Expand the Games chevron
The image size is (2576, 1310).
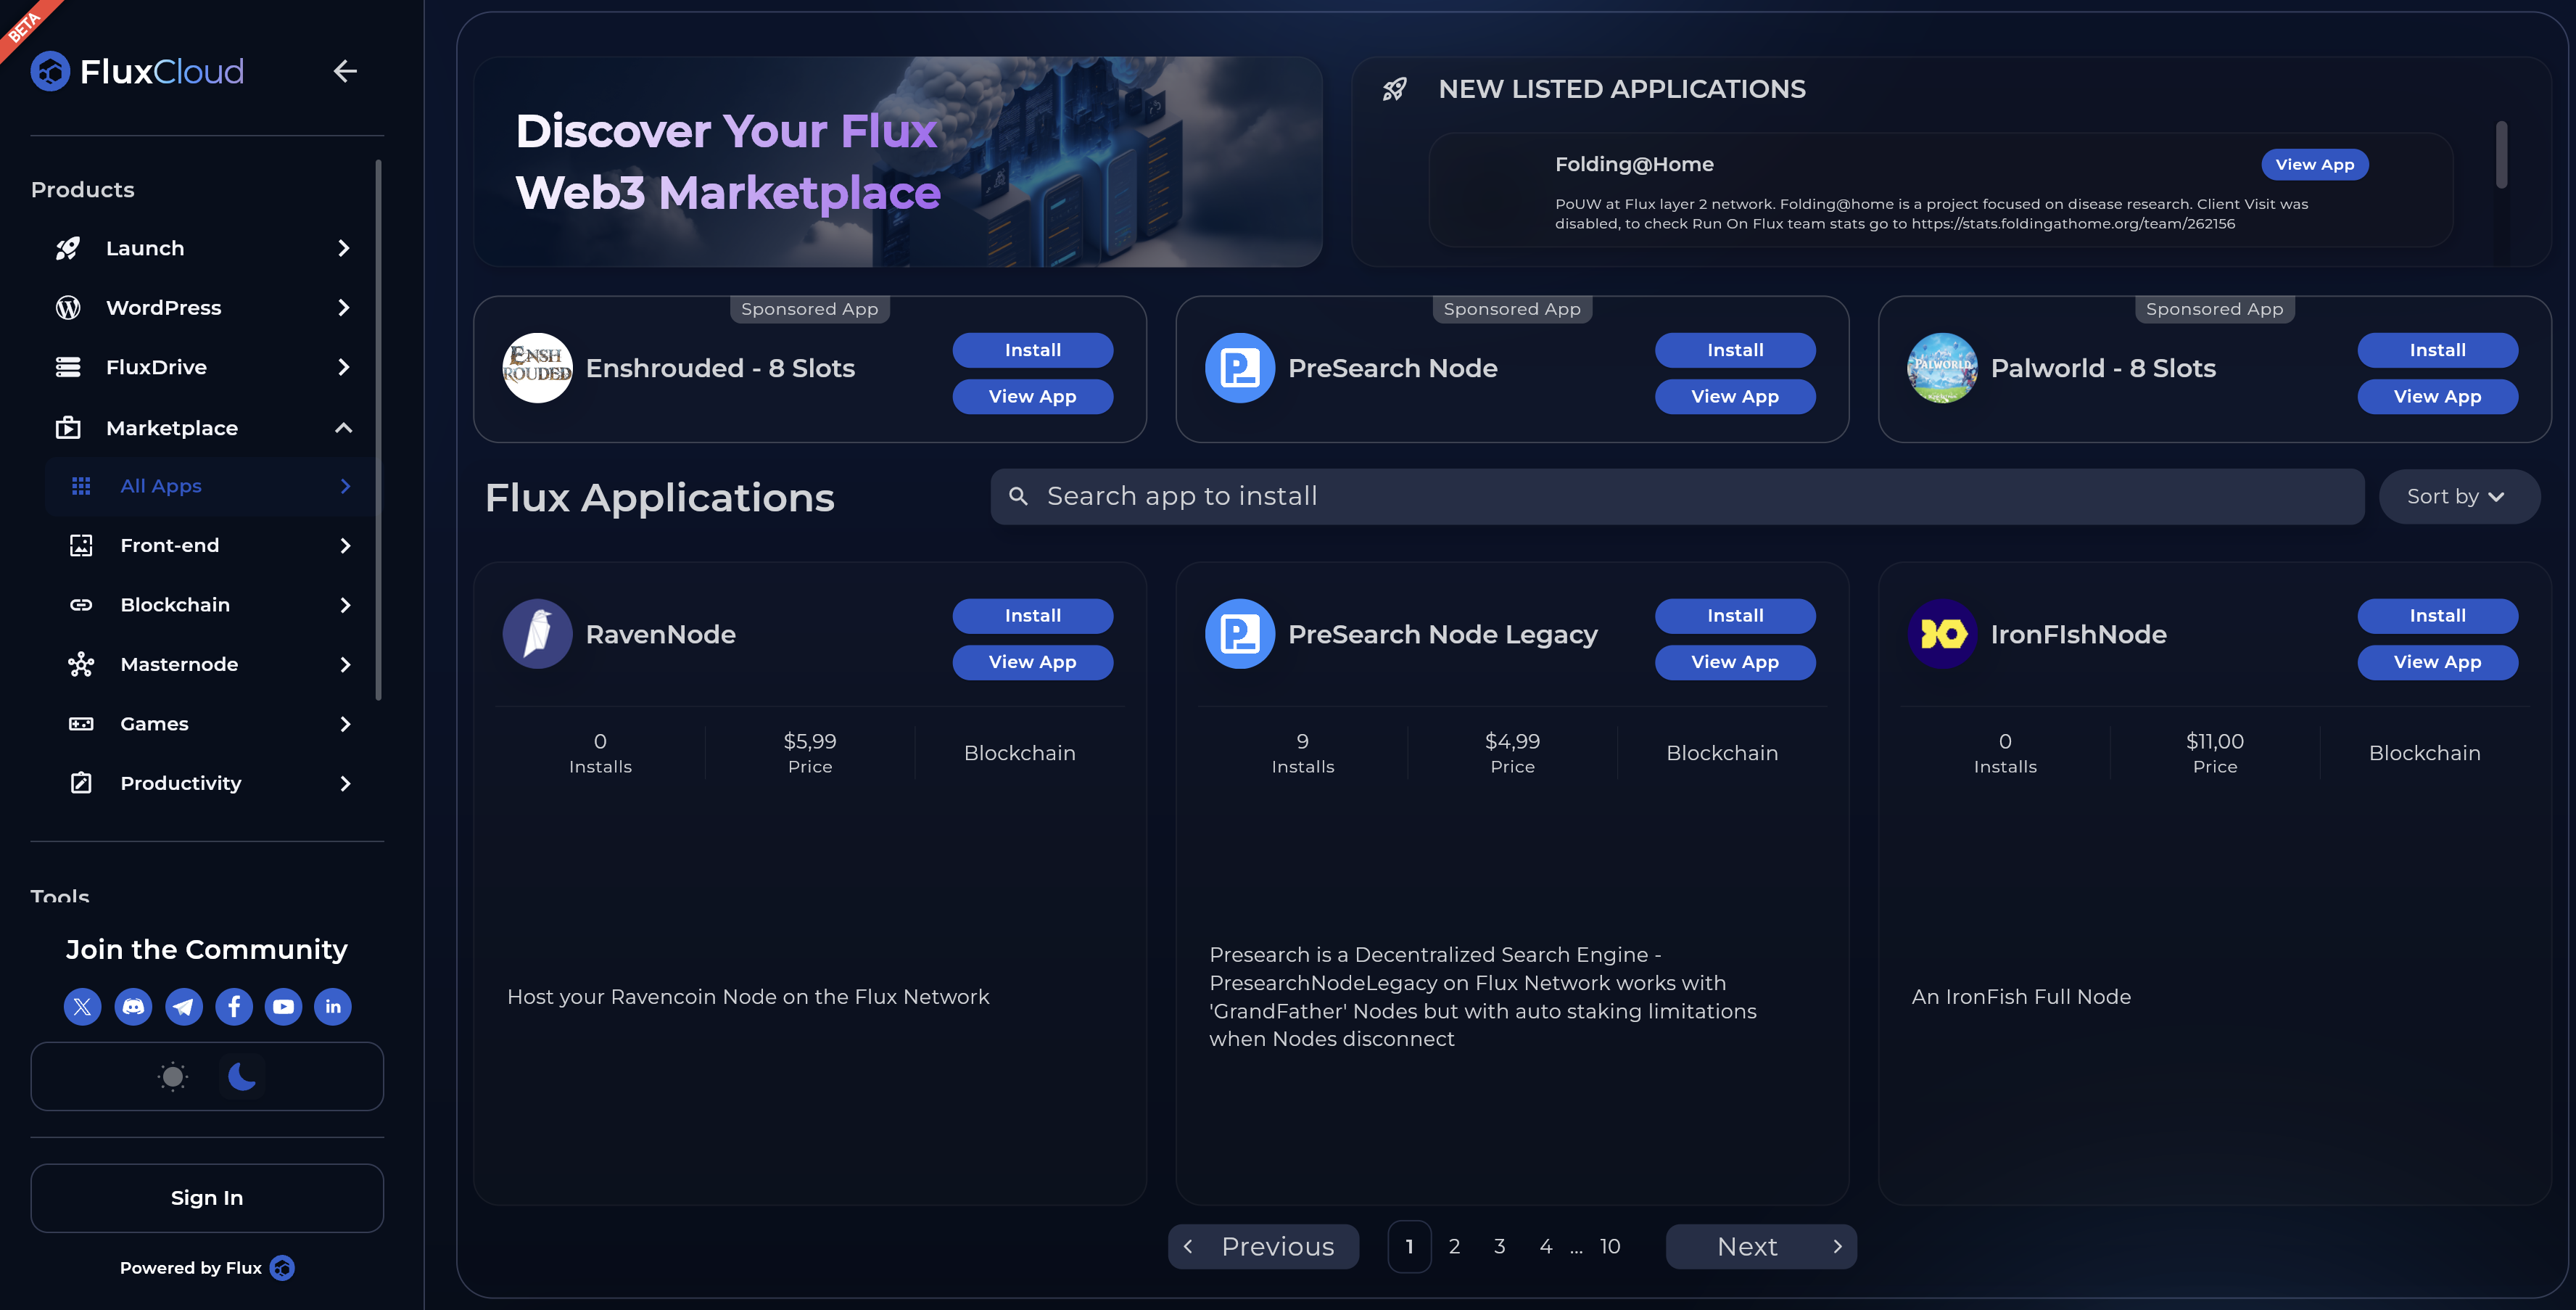(x=346, y=724)
